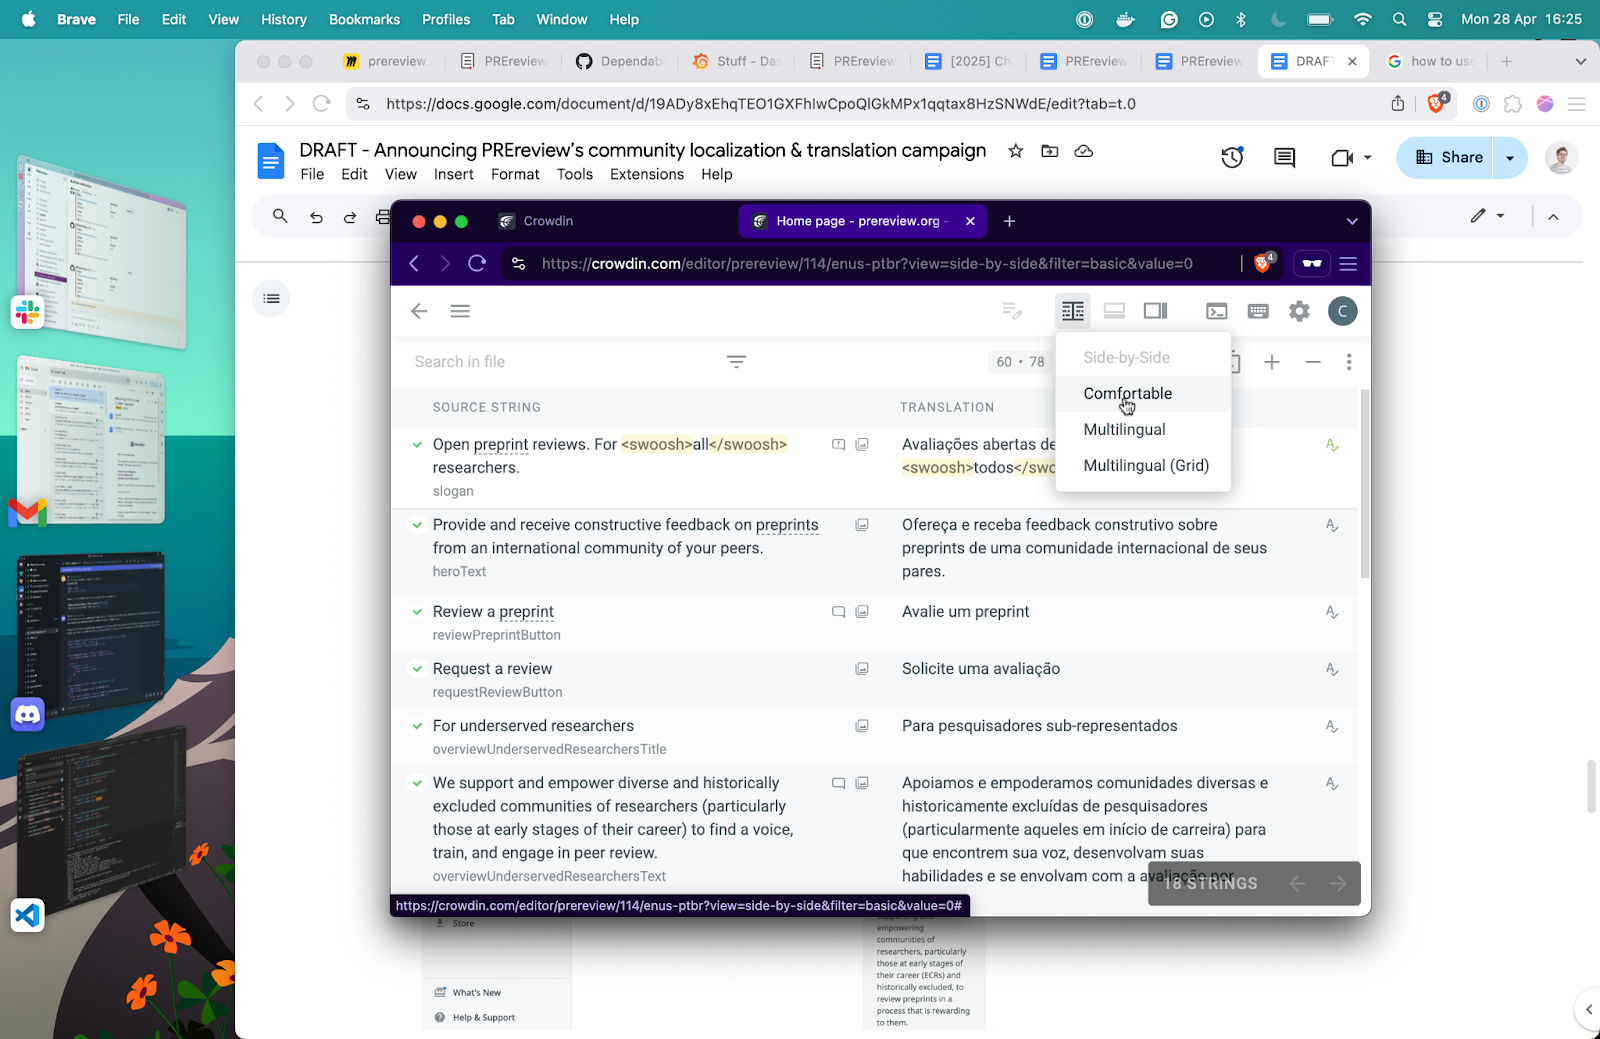Click translation status icon for 'Avalie um preprint'
This screenshot has width=1600, height=1039.
1332,612
